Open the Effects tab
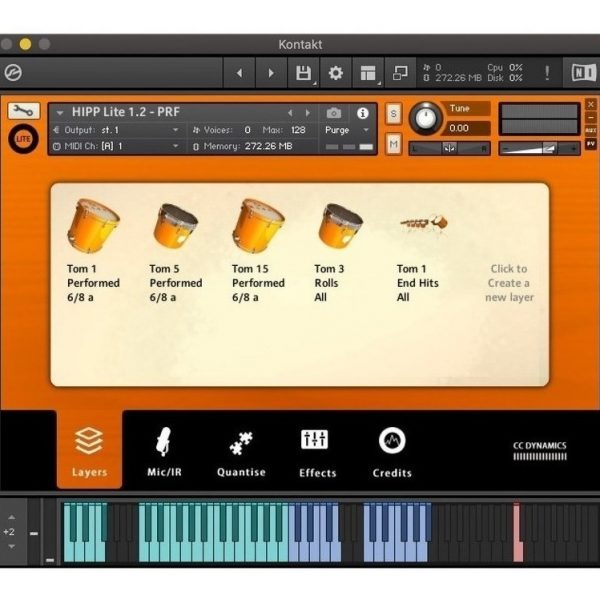 click(318, 454)
